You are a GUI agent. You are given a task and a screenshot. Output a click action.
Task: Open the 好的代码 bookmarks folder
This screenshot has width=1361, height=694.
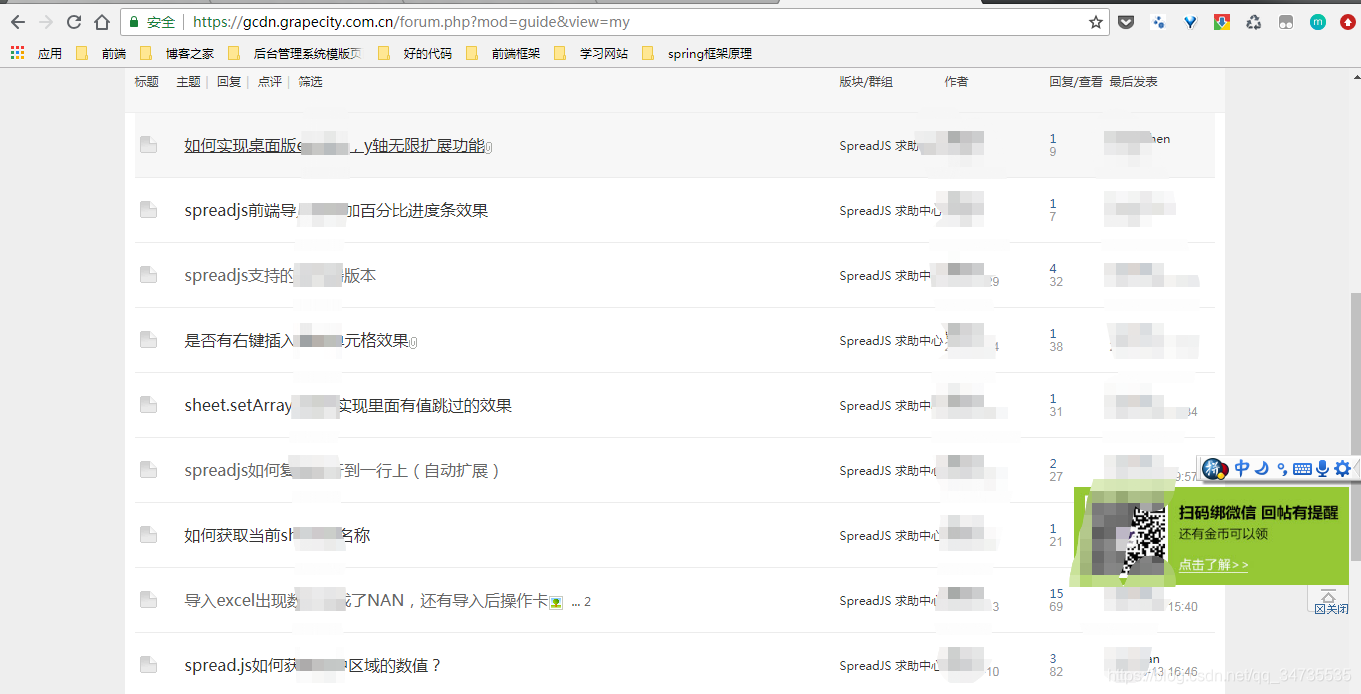[415, 54]
